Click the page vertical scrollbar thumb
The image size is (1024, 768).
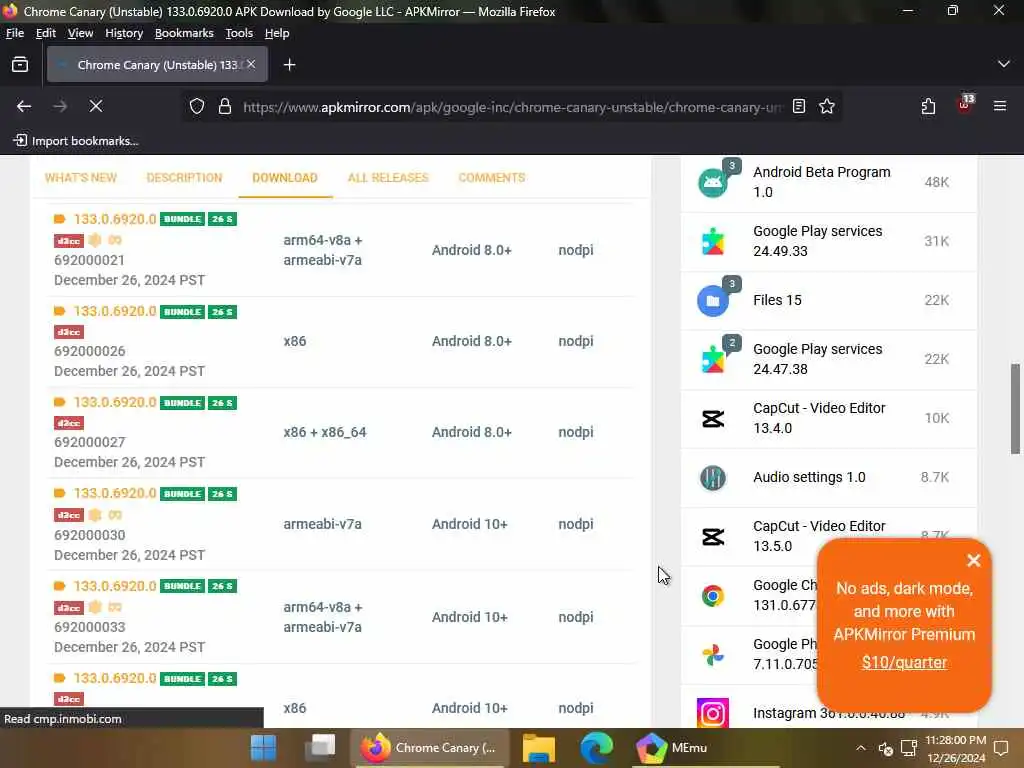click(x=1015, y=408)
